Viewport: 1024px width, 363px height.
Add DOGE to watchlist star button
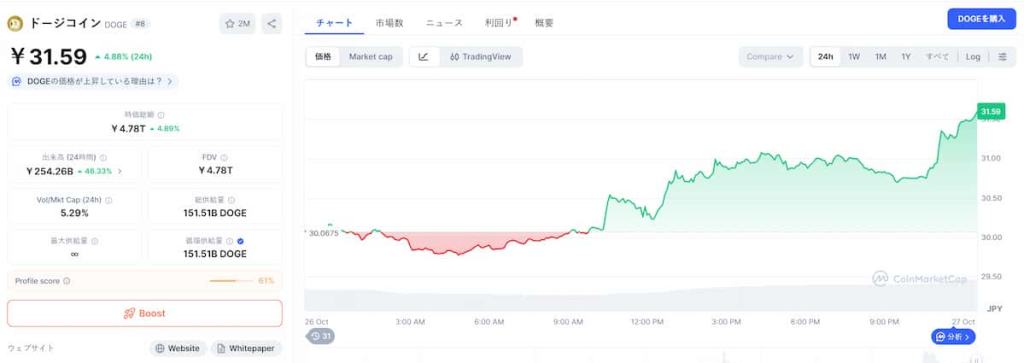click(x=237, y=24)
